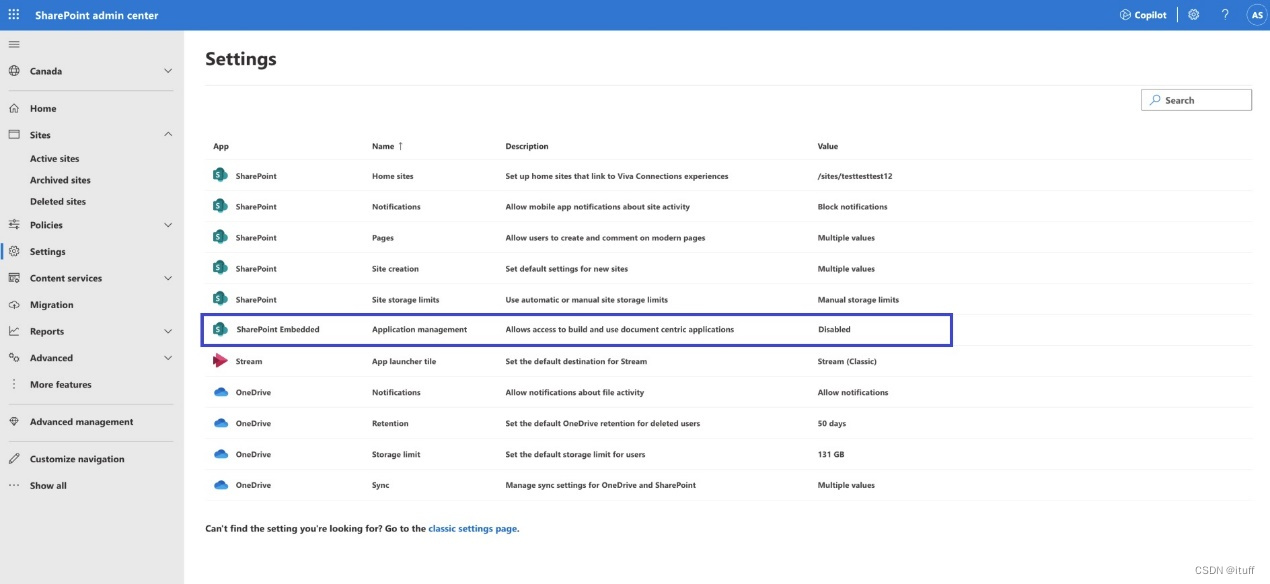Click SharePoint icon in Site storage limits row

(x=220, y=299)
